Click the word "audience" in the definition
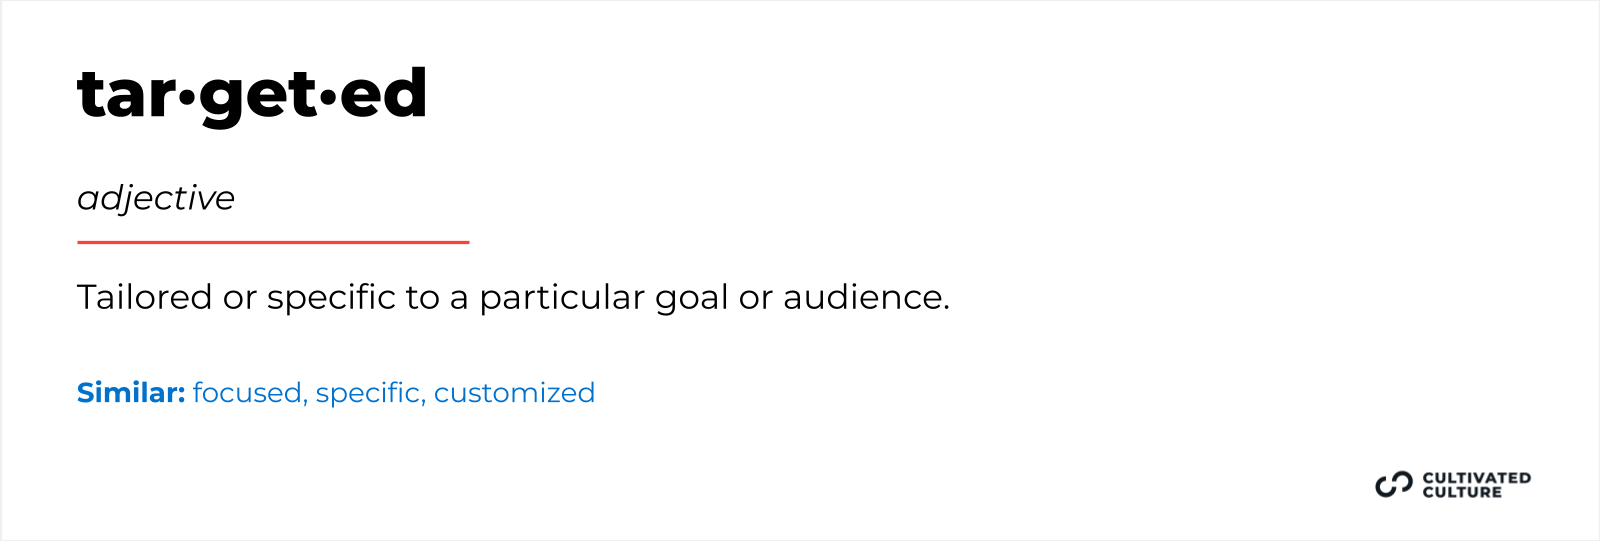This screenshot has width=1600, height=541. point(862,297)
